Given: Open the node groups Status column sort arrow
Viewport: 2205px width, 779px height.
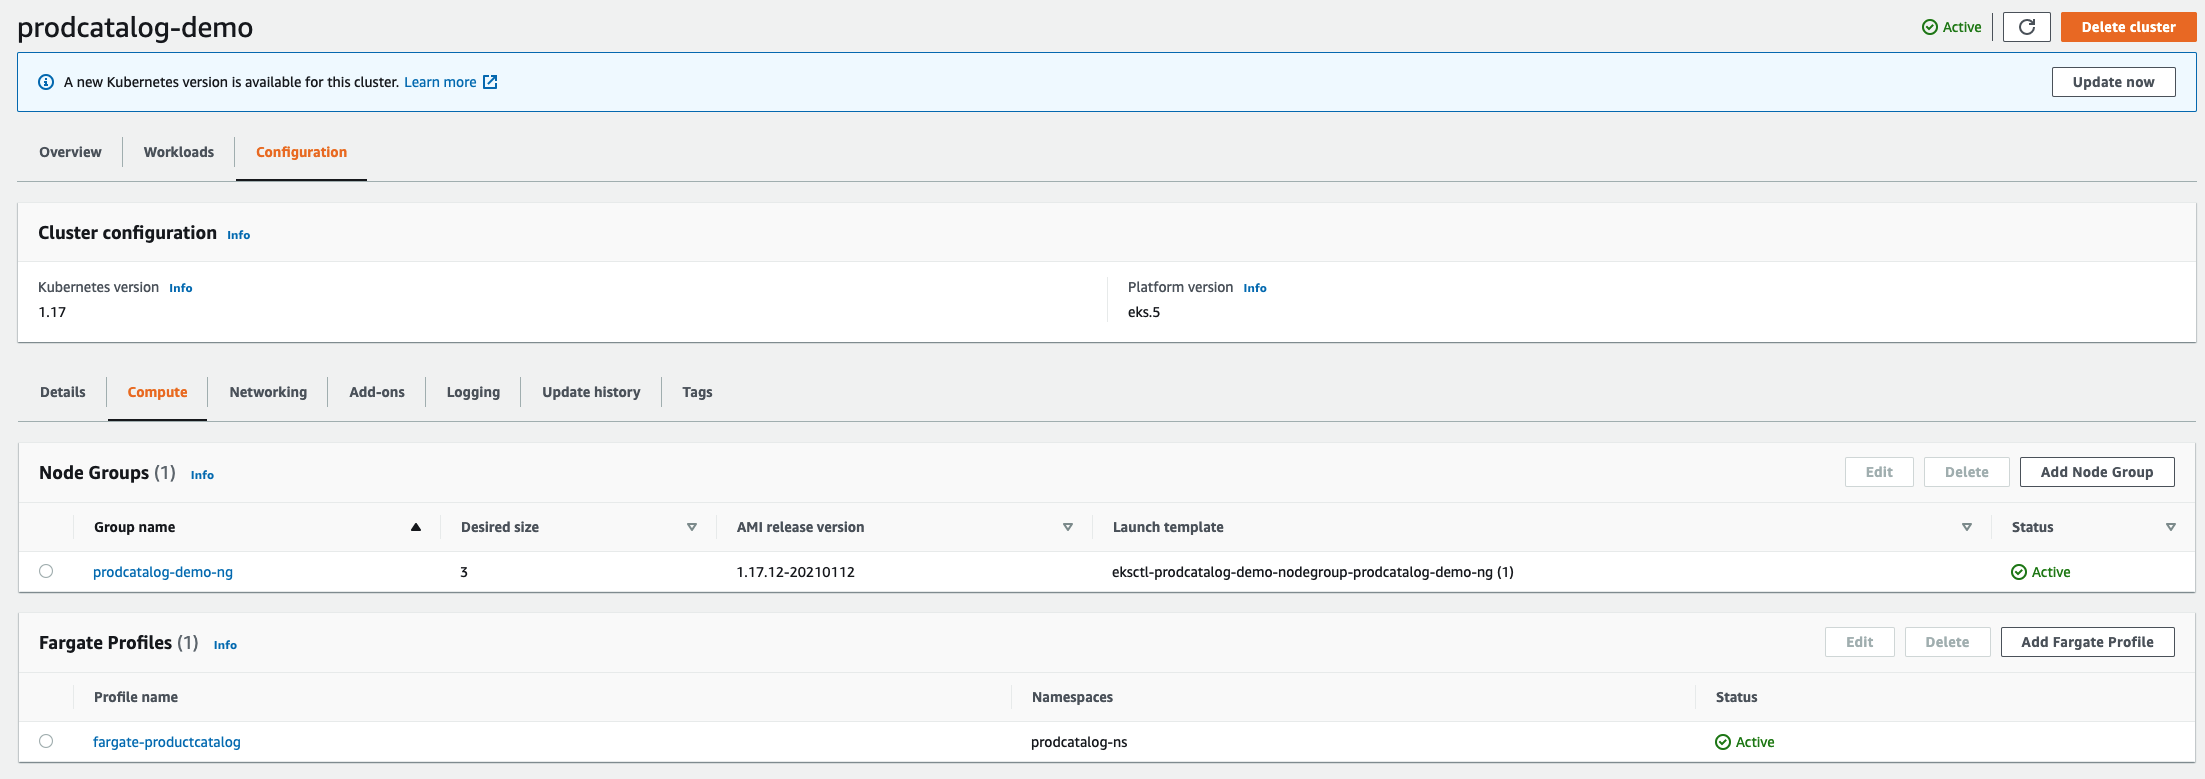Looking at the screenshot, I should [2171, 527].
